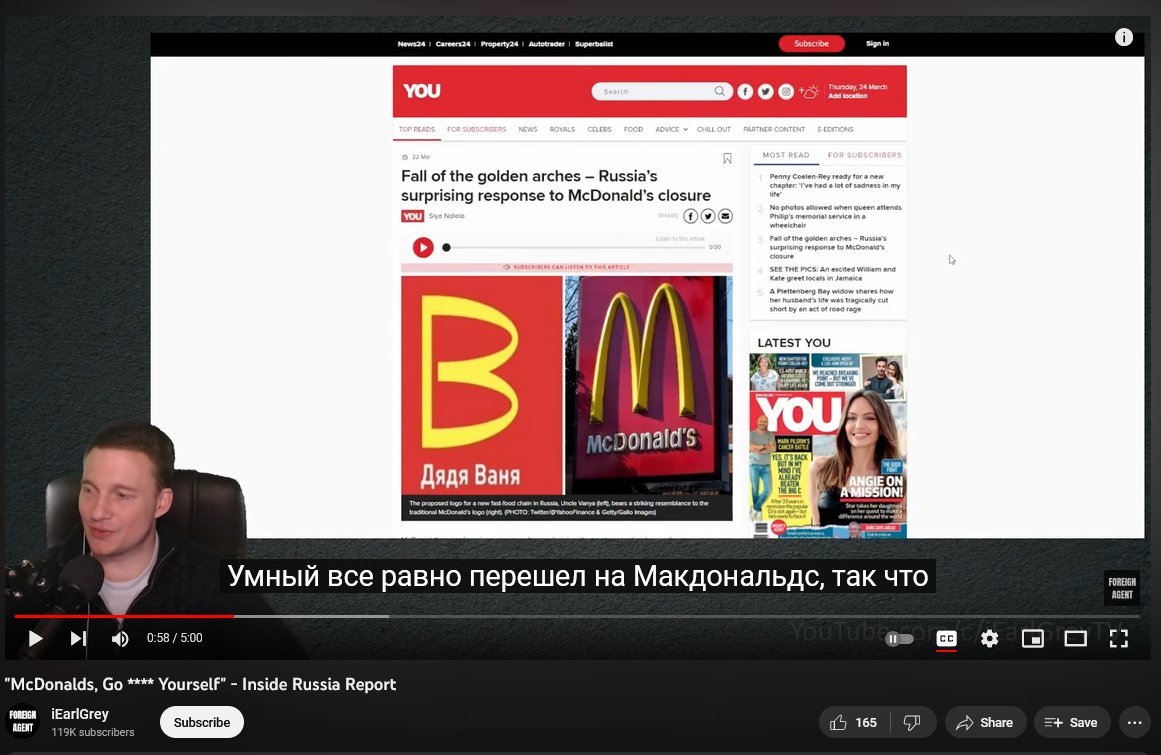Viewport: 1161px width, 755px height.
Task: Share article by email
Action: [x=726, y=216]
